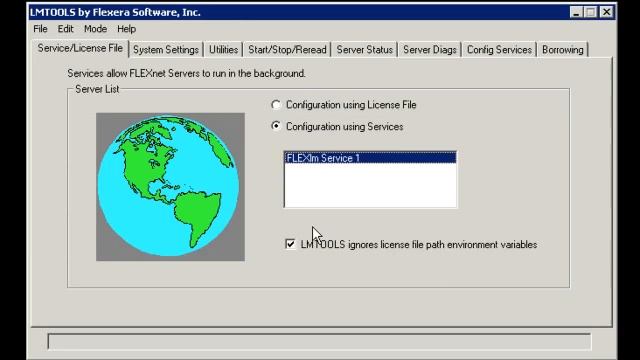The width and height of the screenshot is (640, 360).
Task: Open the Help menu
Action: (126, 29)
